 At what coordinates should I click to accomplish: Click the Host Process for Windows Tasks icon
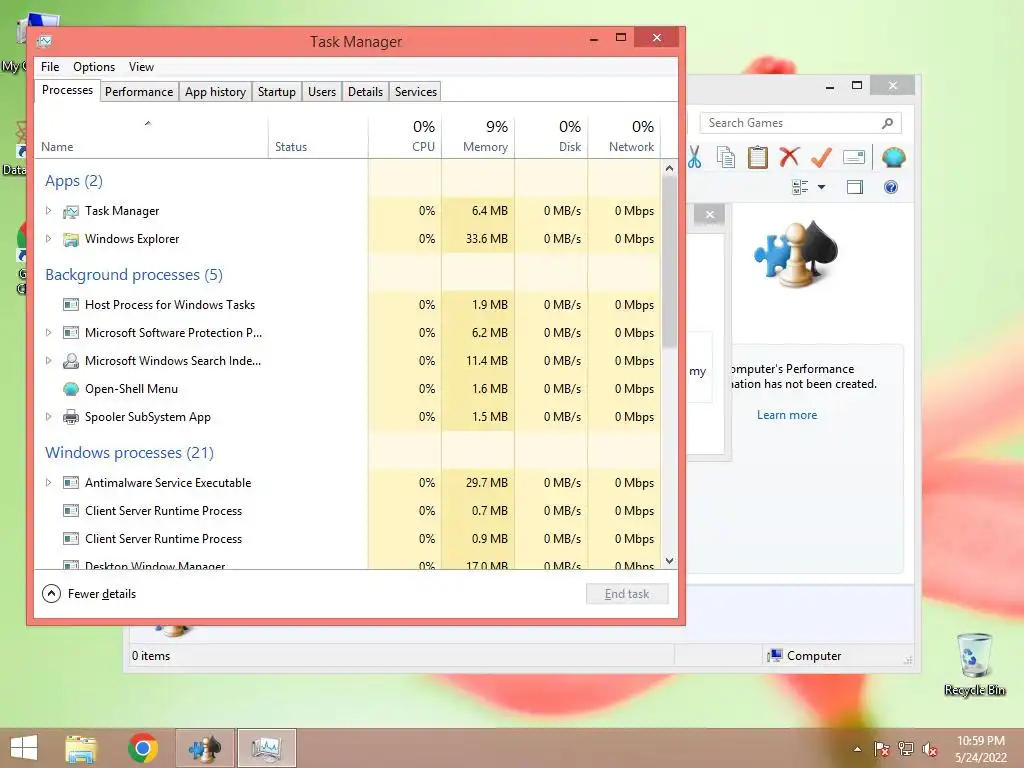[x=71, y=305]
